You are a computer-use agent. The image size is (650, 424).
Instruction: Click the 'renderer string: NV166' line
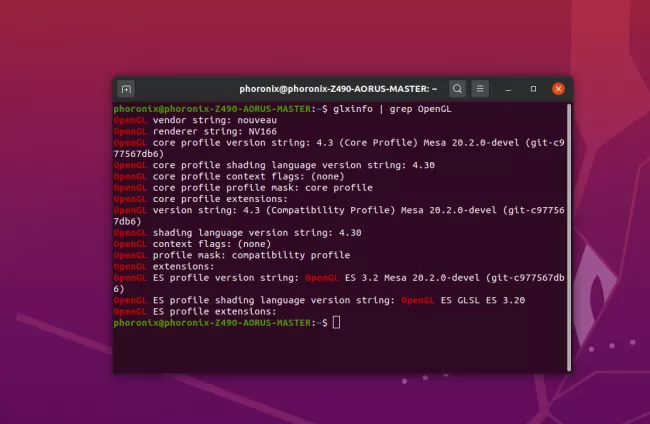[195, 131]
